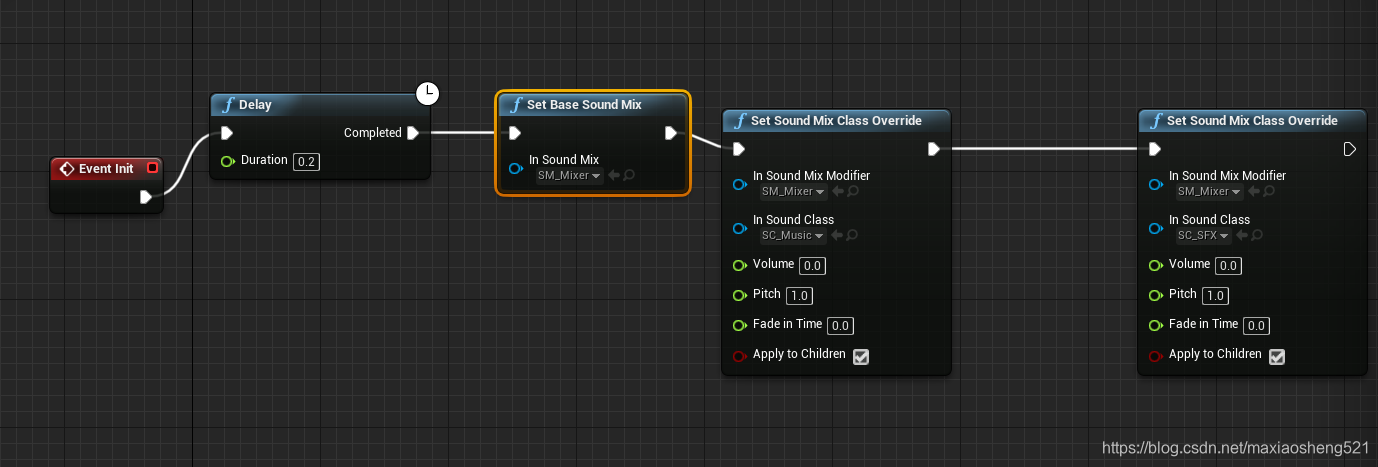Click Pitch value field on SC_Music node
Screen dimensions: 1378x467
[x=800, y=296]
